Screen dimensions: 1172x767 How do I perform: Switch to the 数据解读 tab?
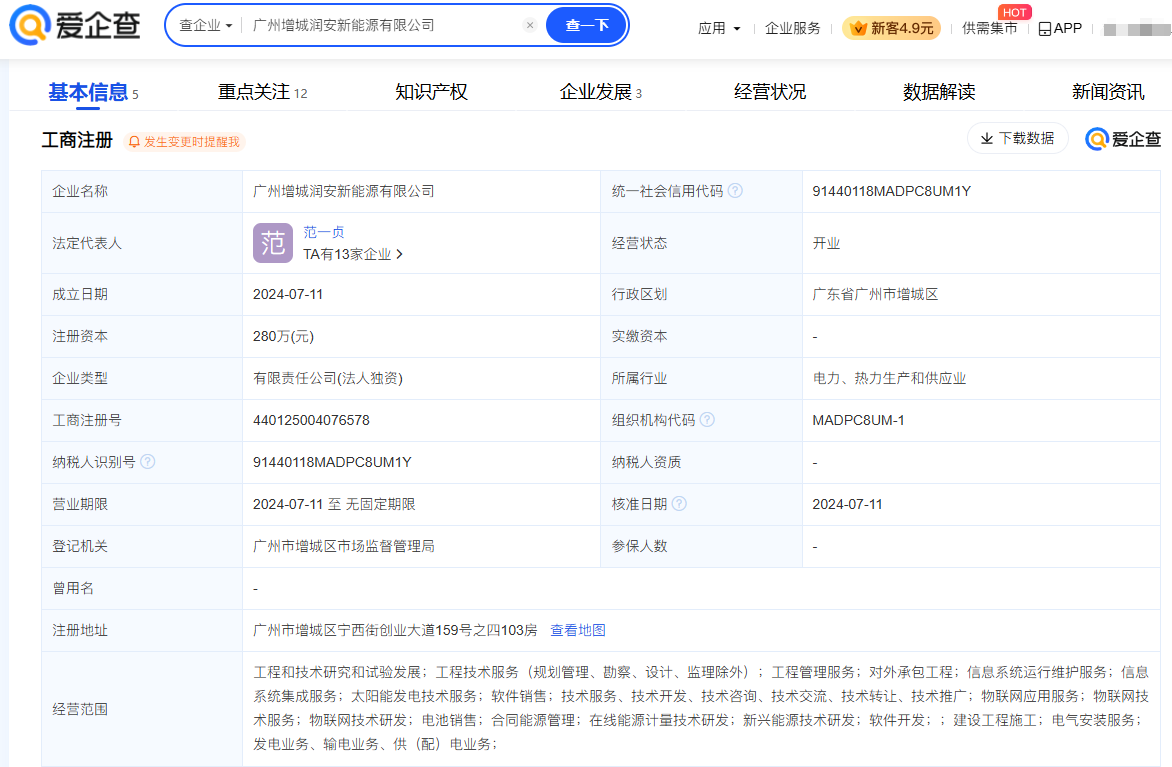(x=939, y=93)
